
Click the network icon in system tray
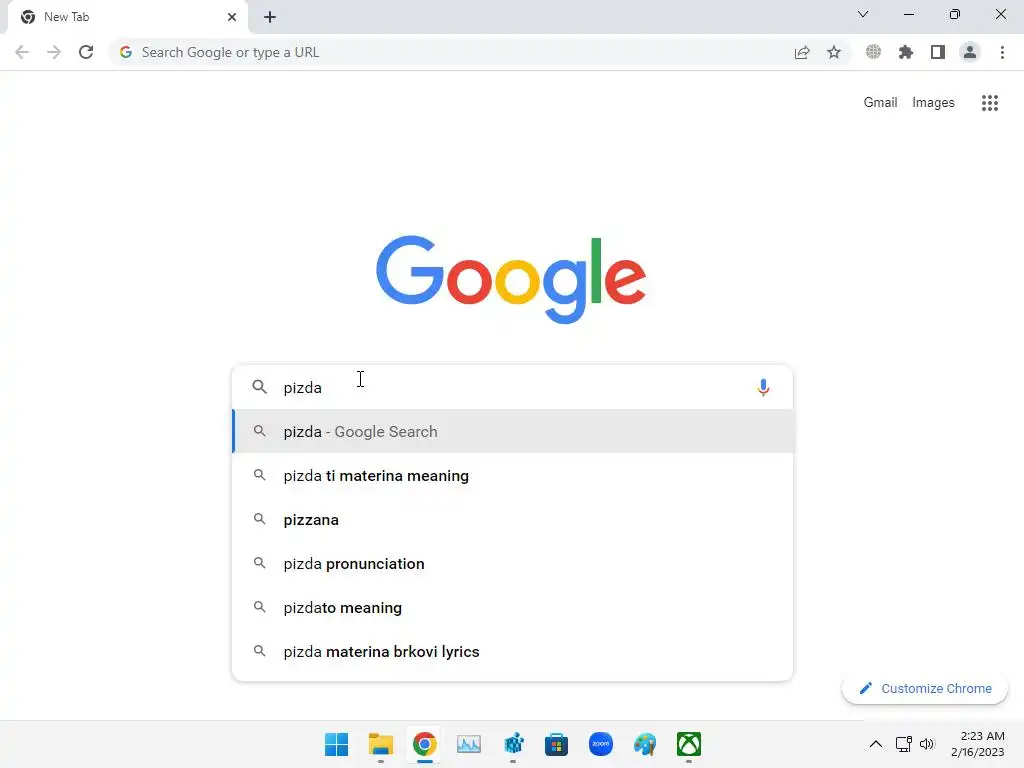[x=904, y=744]
